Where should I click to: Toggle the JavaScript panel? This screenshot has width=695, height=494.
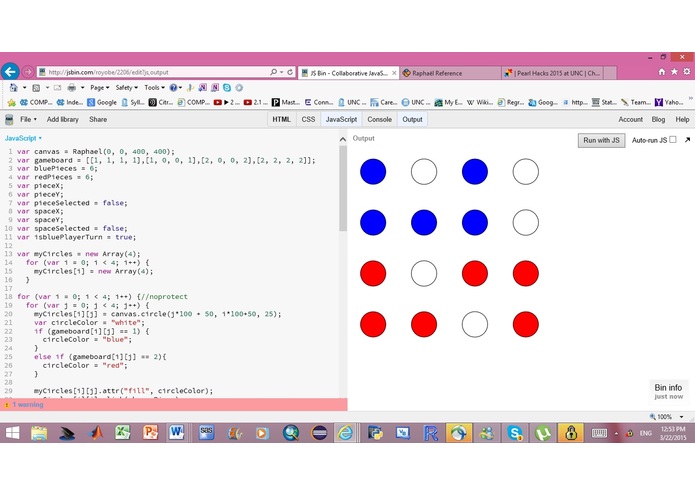pos(341,119)
